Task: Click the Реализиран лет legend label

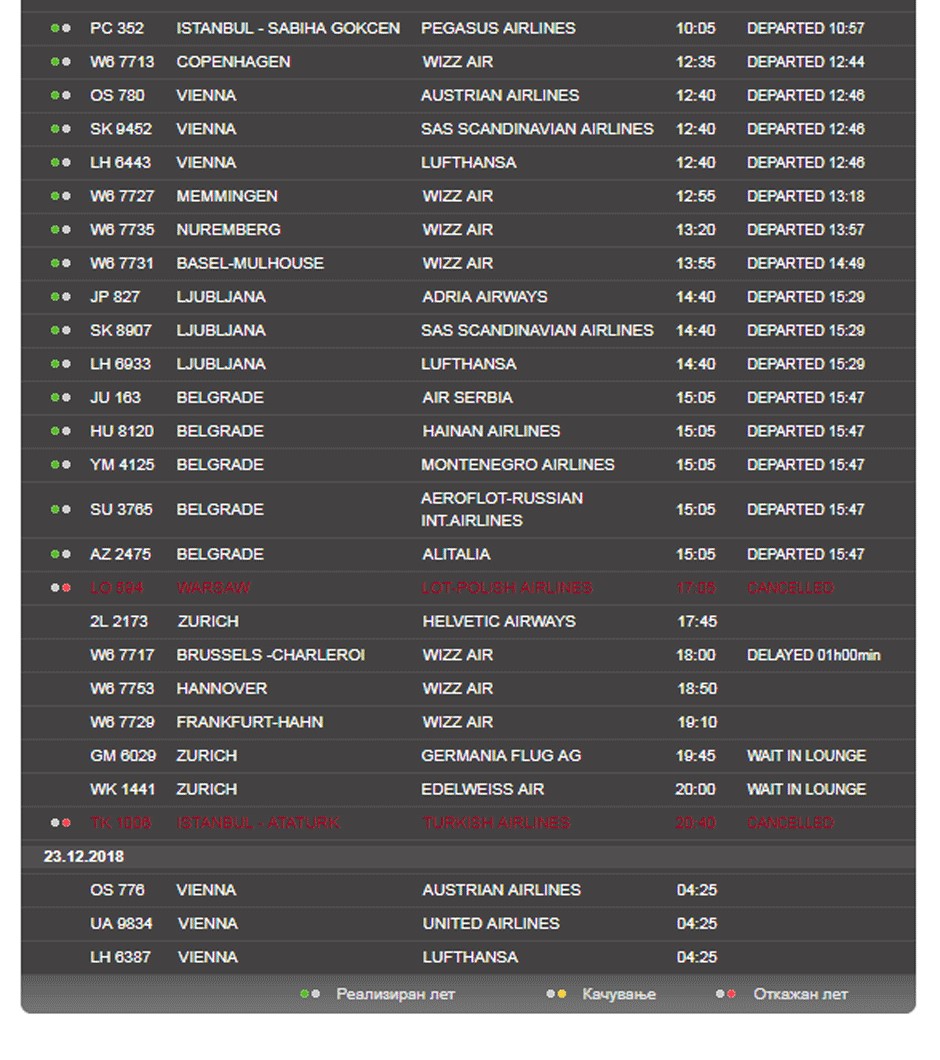Action: [396, 994]
